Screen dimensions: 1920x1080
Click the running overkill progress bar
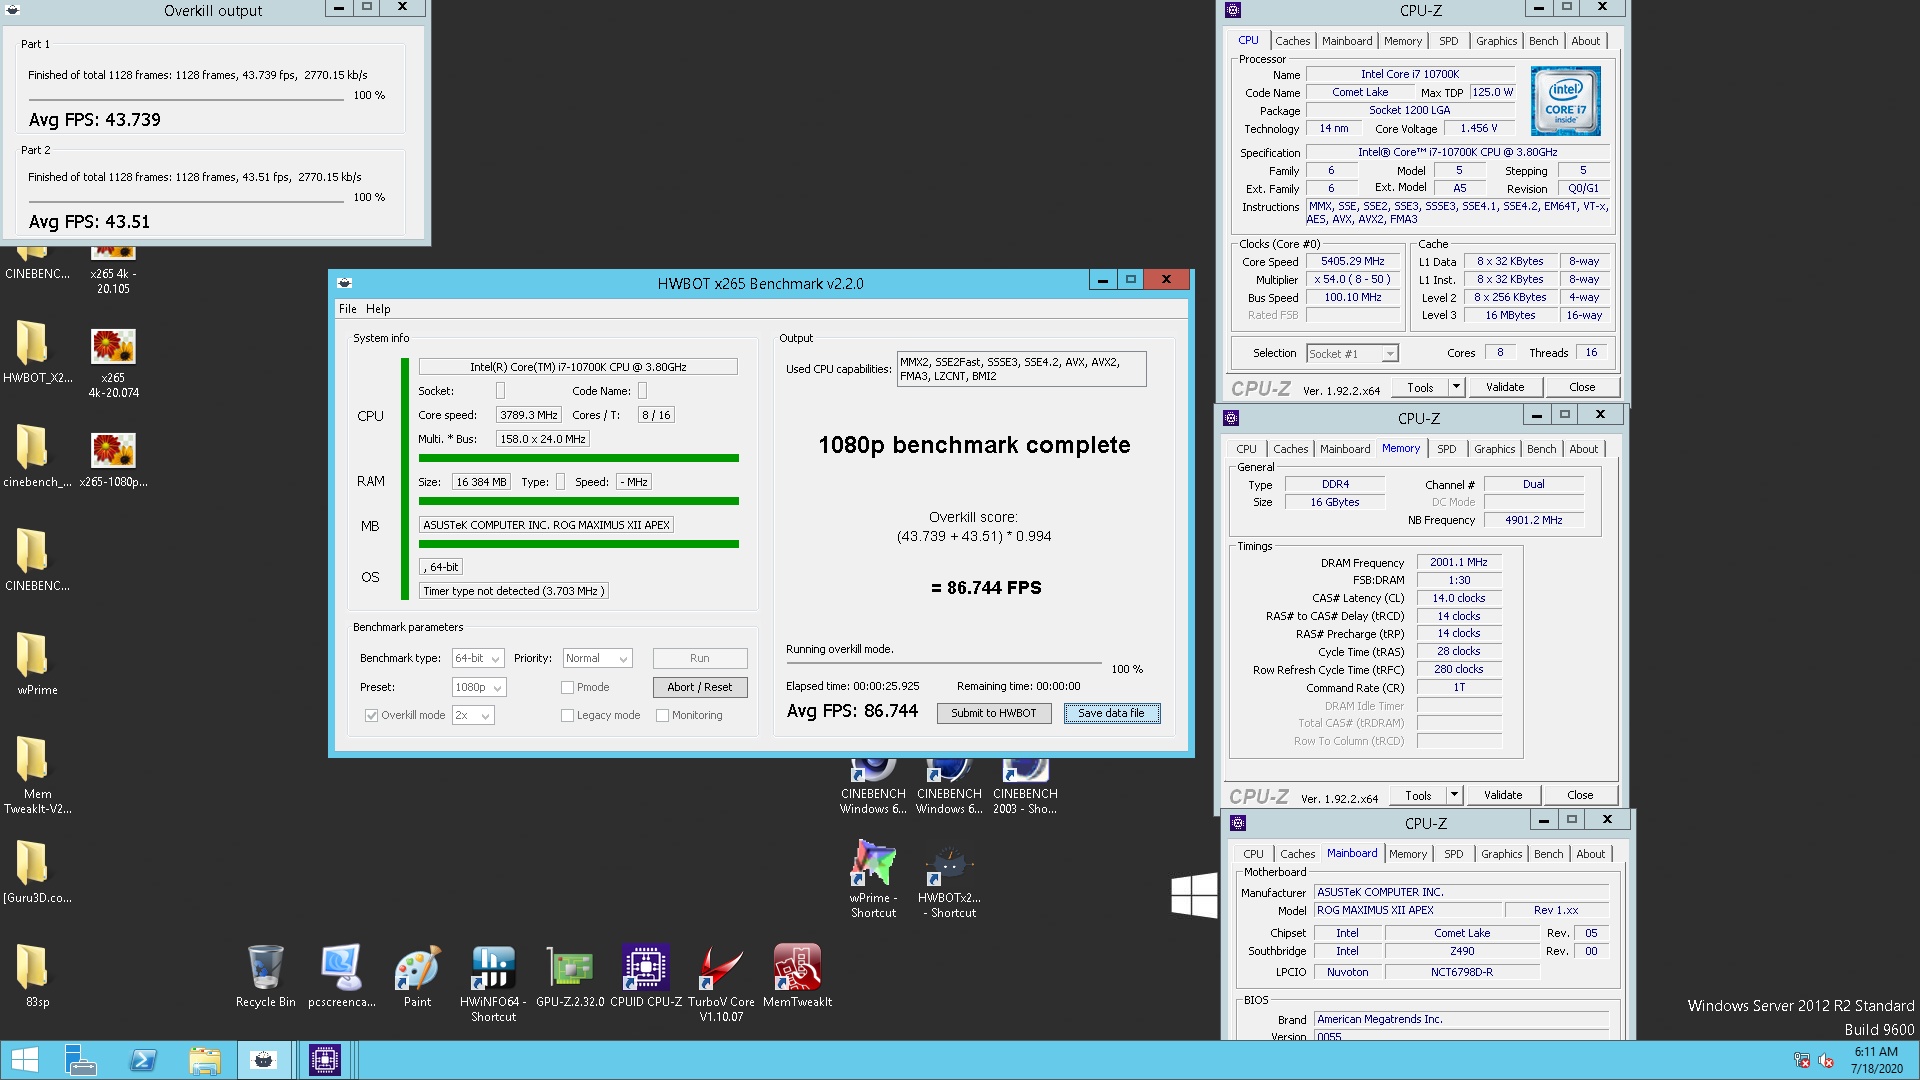[944, 663]
